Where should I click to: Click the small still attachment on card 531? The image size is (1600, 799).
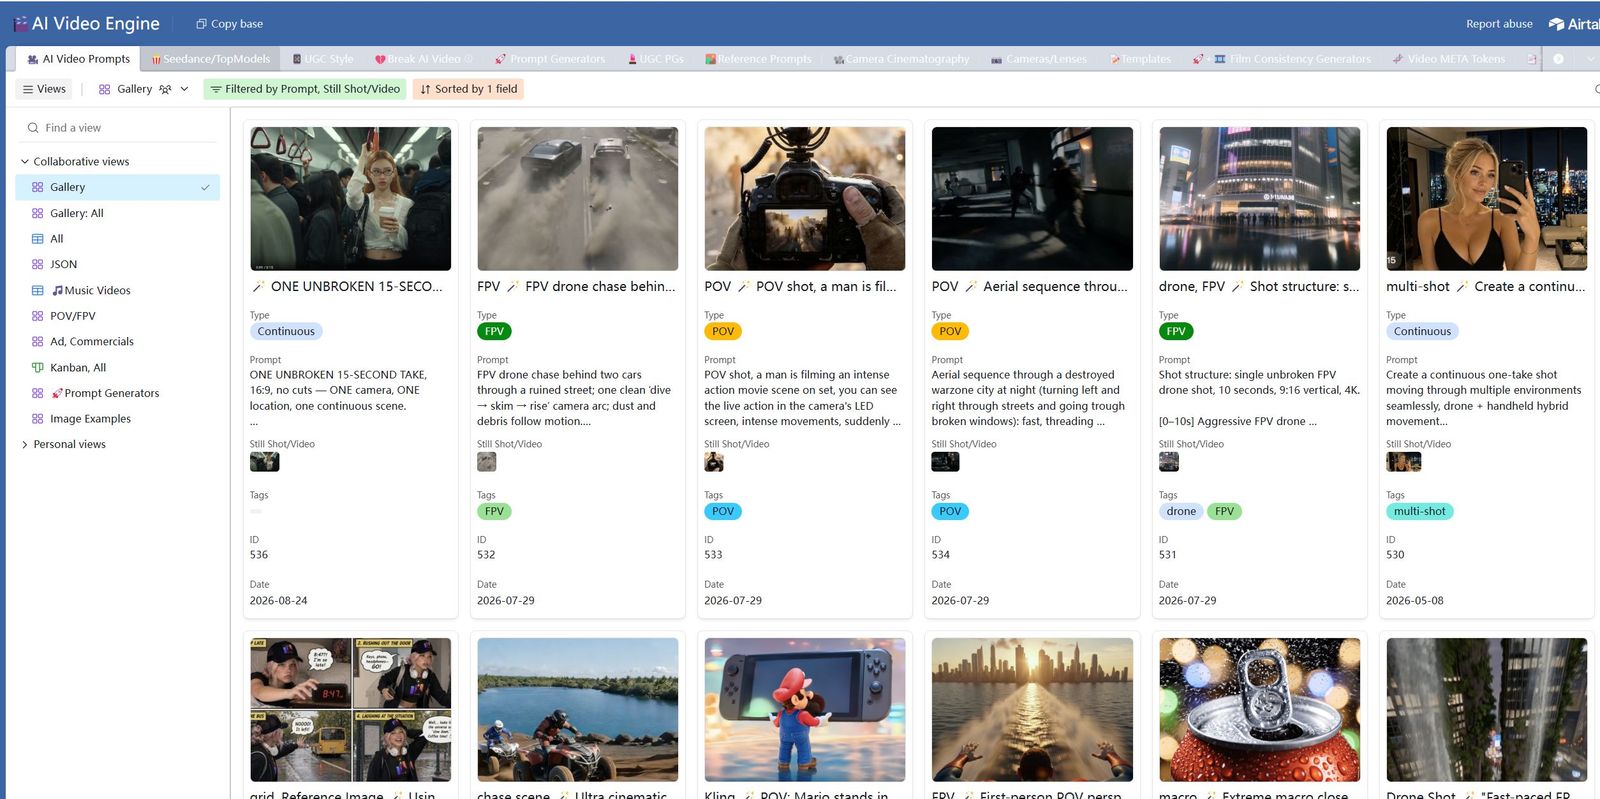1169,462
